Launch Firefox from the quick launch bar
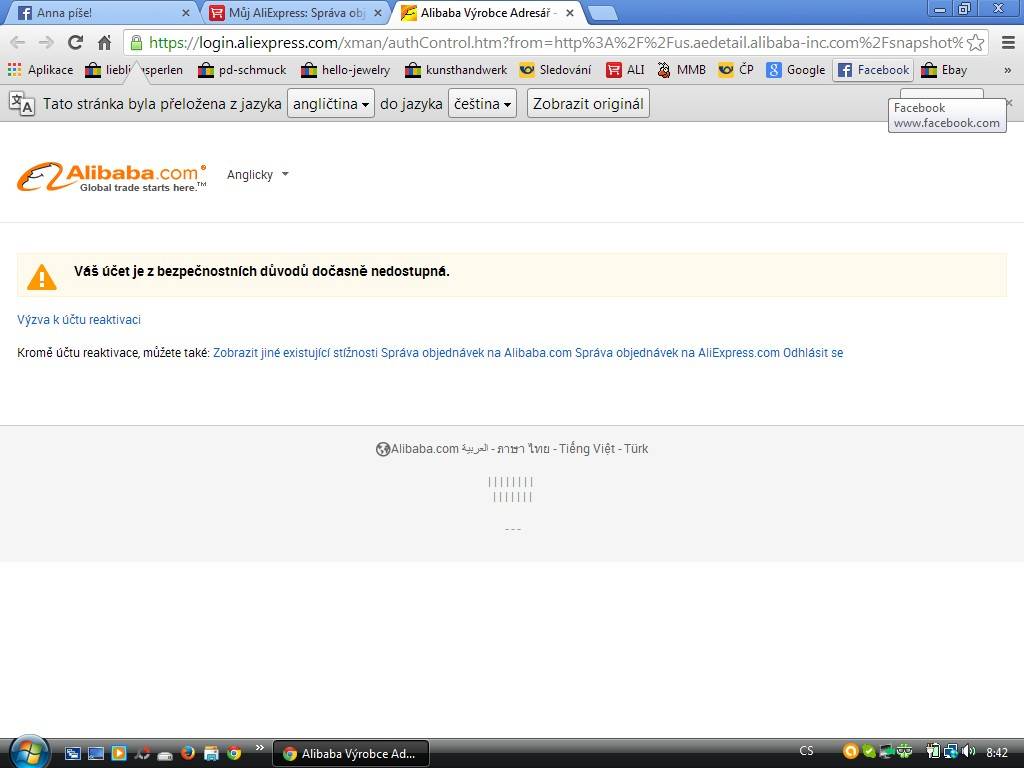 pyautogui.click(x=188, y=753)
